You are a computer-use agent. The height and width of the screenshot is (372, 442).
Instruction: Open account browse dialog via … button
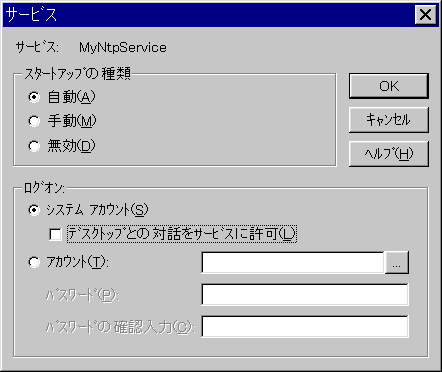click(x=396, y=263)
